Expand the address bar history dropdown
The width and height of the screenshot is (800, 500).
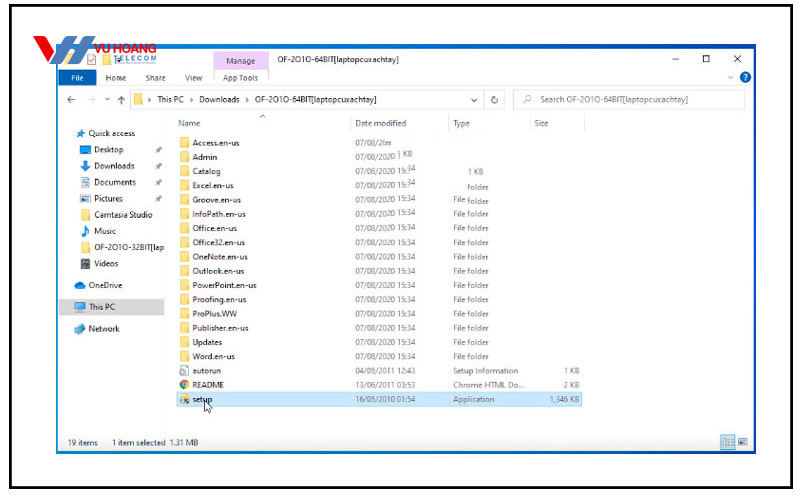tap(474, 100)
